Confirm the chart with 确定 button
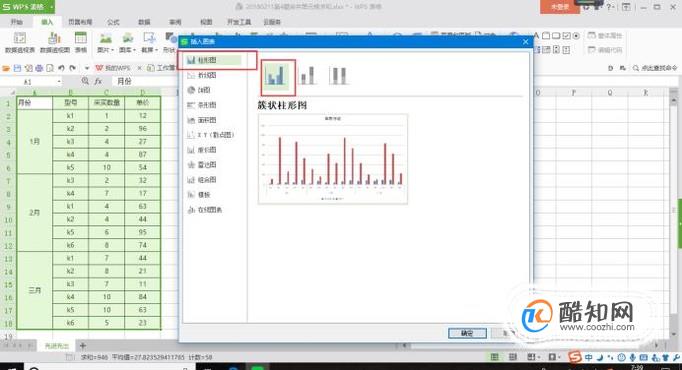Screen dimensions: 682x370 (467, 333)
